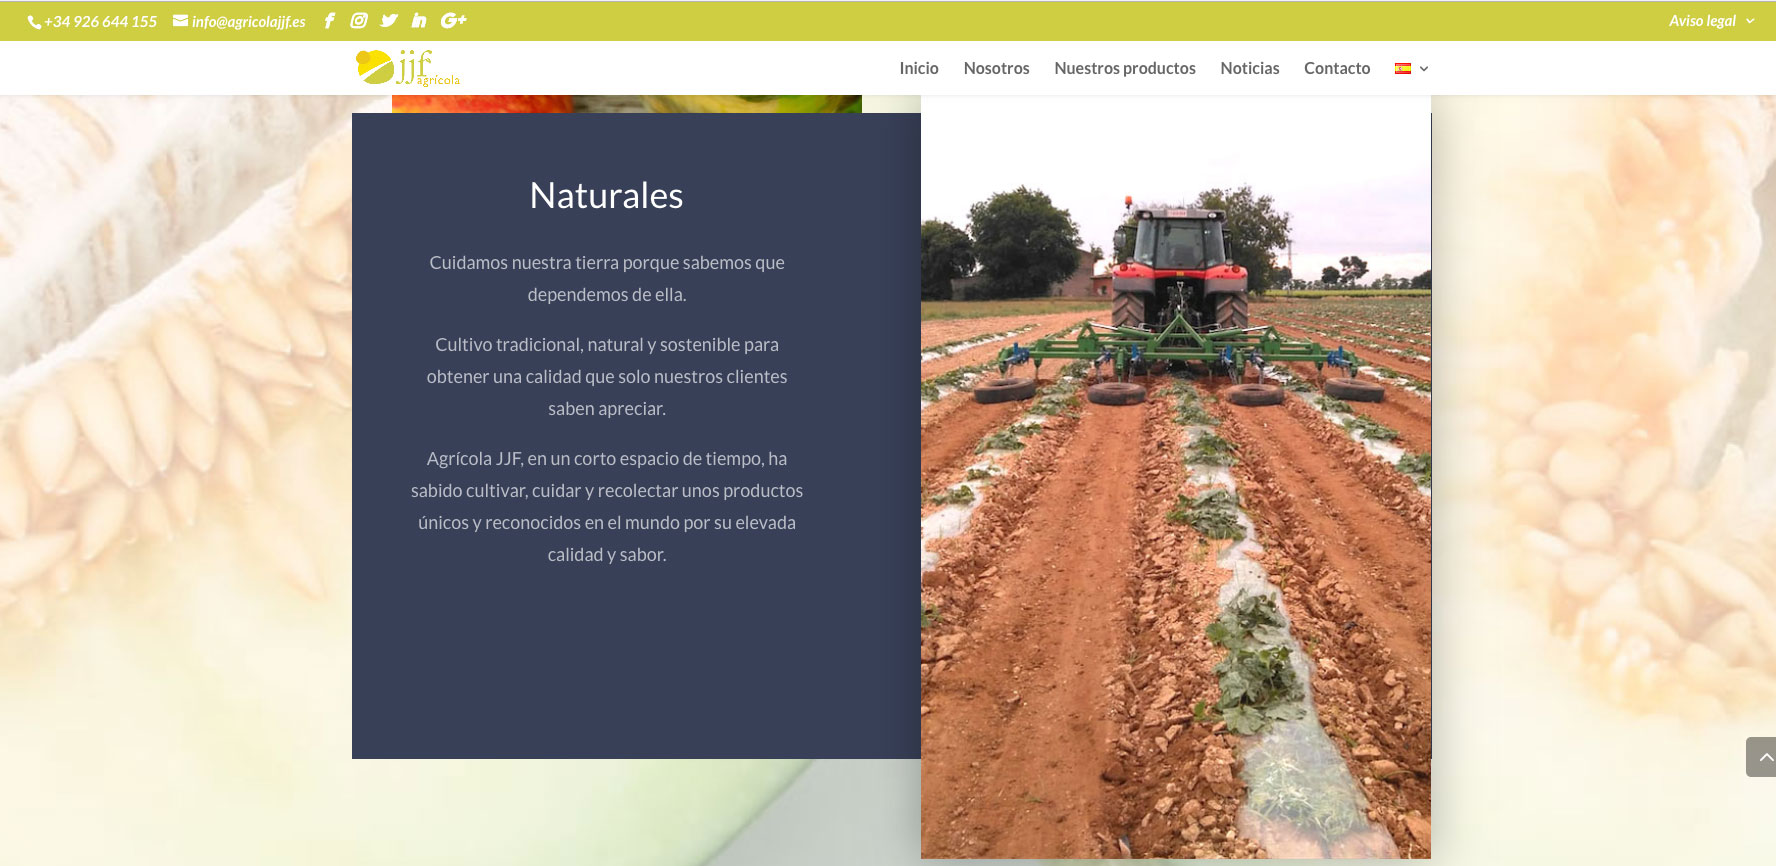Expand the Aviso legal dropdown arrow

click(x=1750, y=21)
